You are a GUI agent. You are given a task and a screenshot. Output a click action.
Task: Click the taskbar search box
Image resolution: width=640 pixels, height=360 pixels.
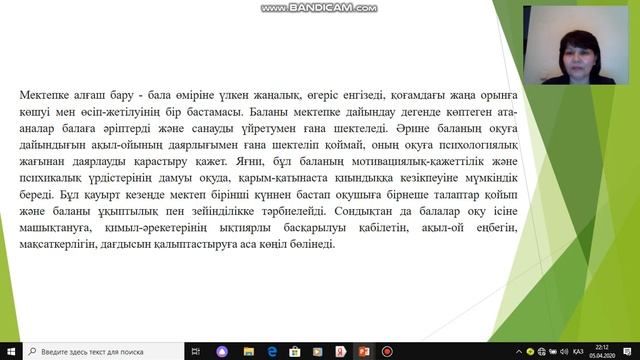pyautogui.click(x=104, y=351)
